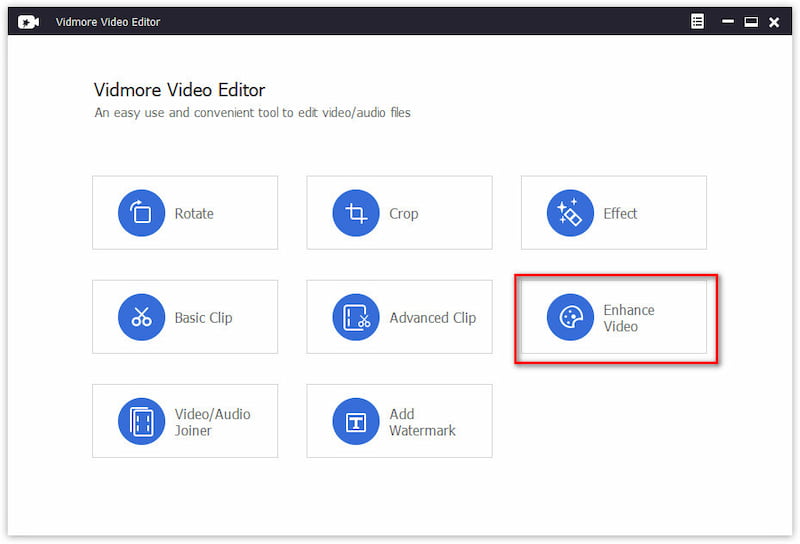Click the Effect magic wand icon
The image size is (800, 544).
tap(570, 213)
